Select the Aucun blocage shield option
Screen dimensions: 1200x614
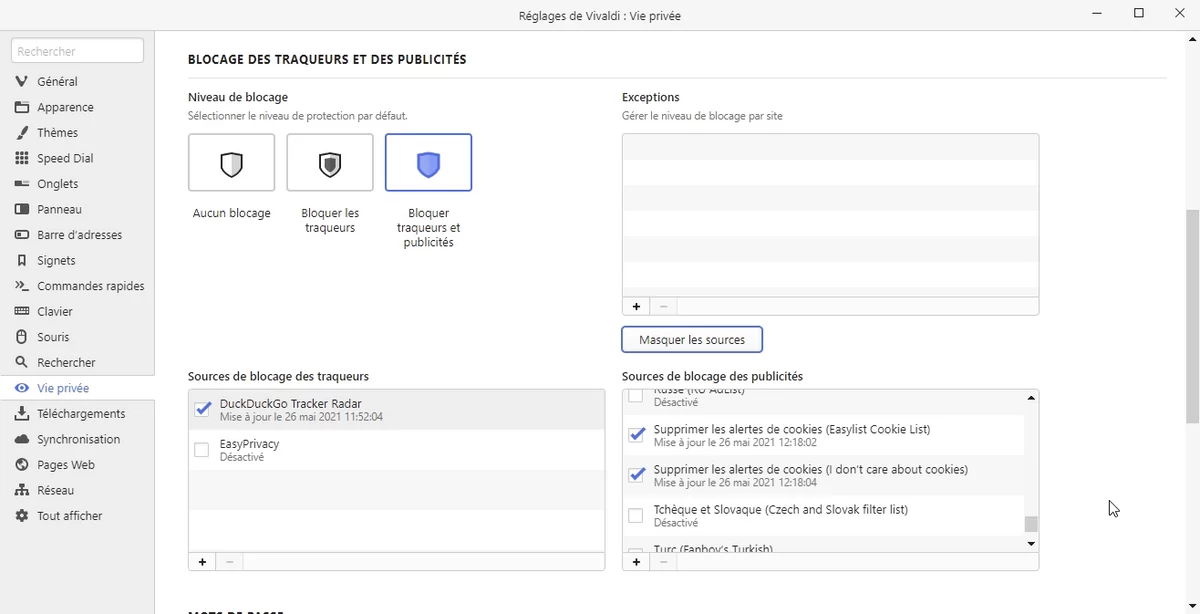231,163
